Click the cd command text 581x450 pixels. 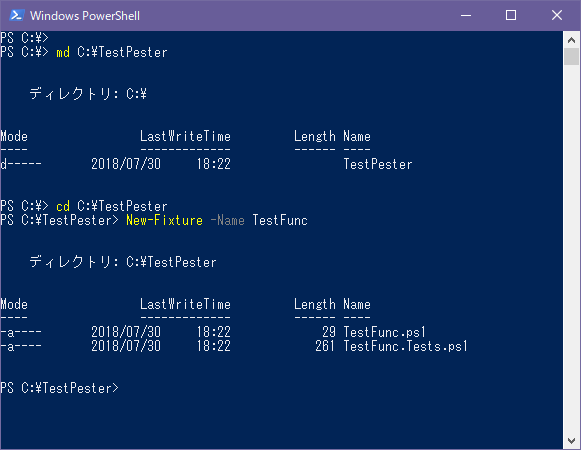(x=63, y=206)
